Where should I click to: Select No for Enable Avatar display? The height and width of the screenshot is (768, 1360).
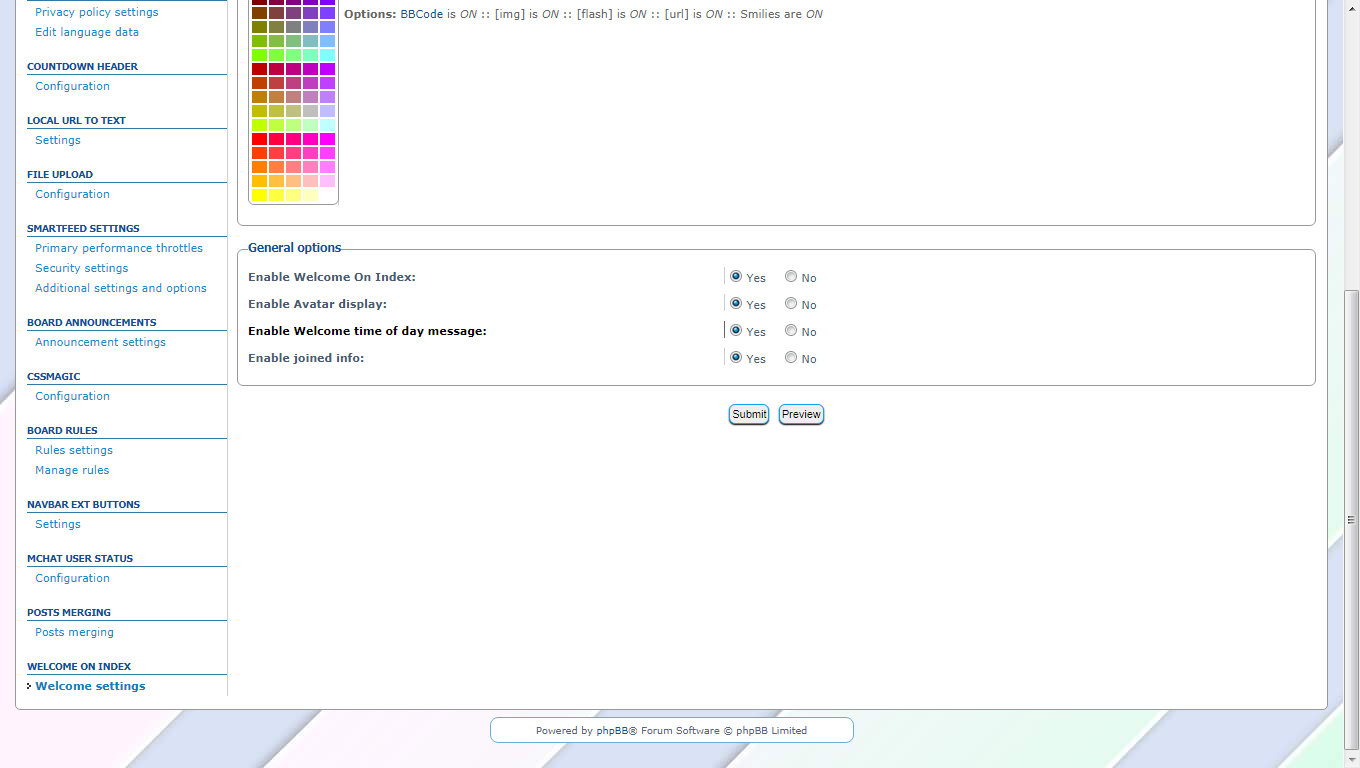791,304
